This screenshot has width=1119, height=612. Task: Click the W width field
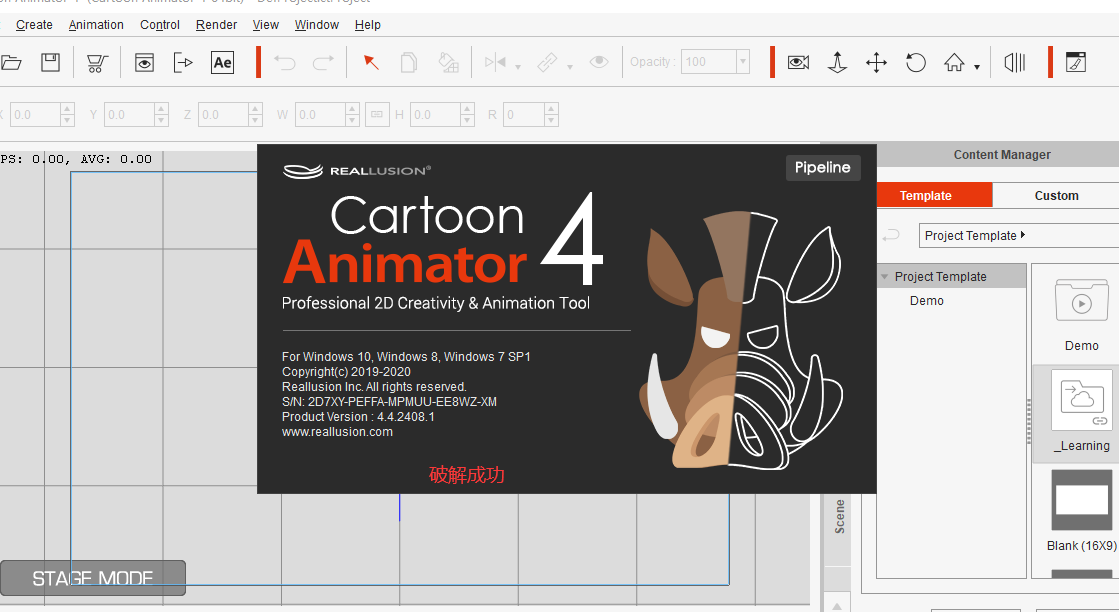[320, 114]
